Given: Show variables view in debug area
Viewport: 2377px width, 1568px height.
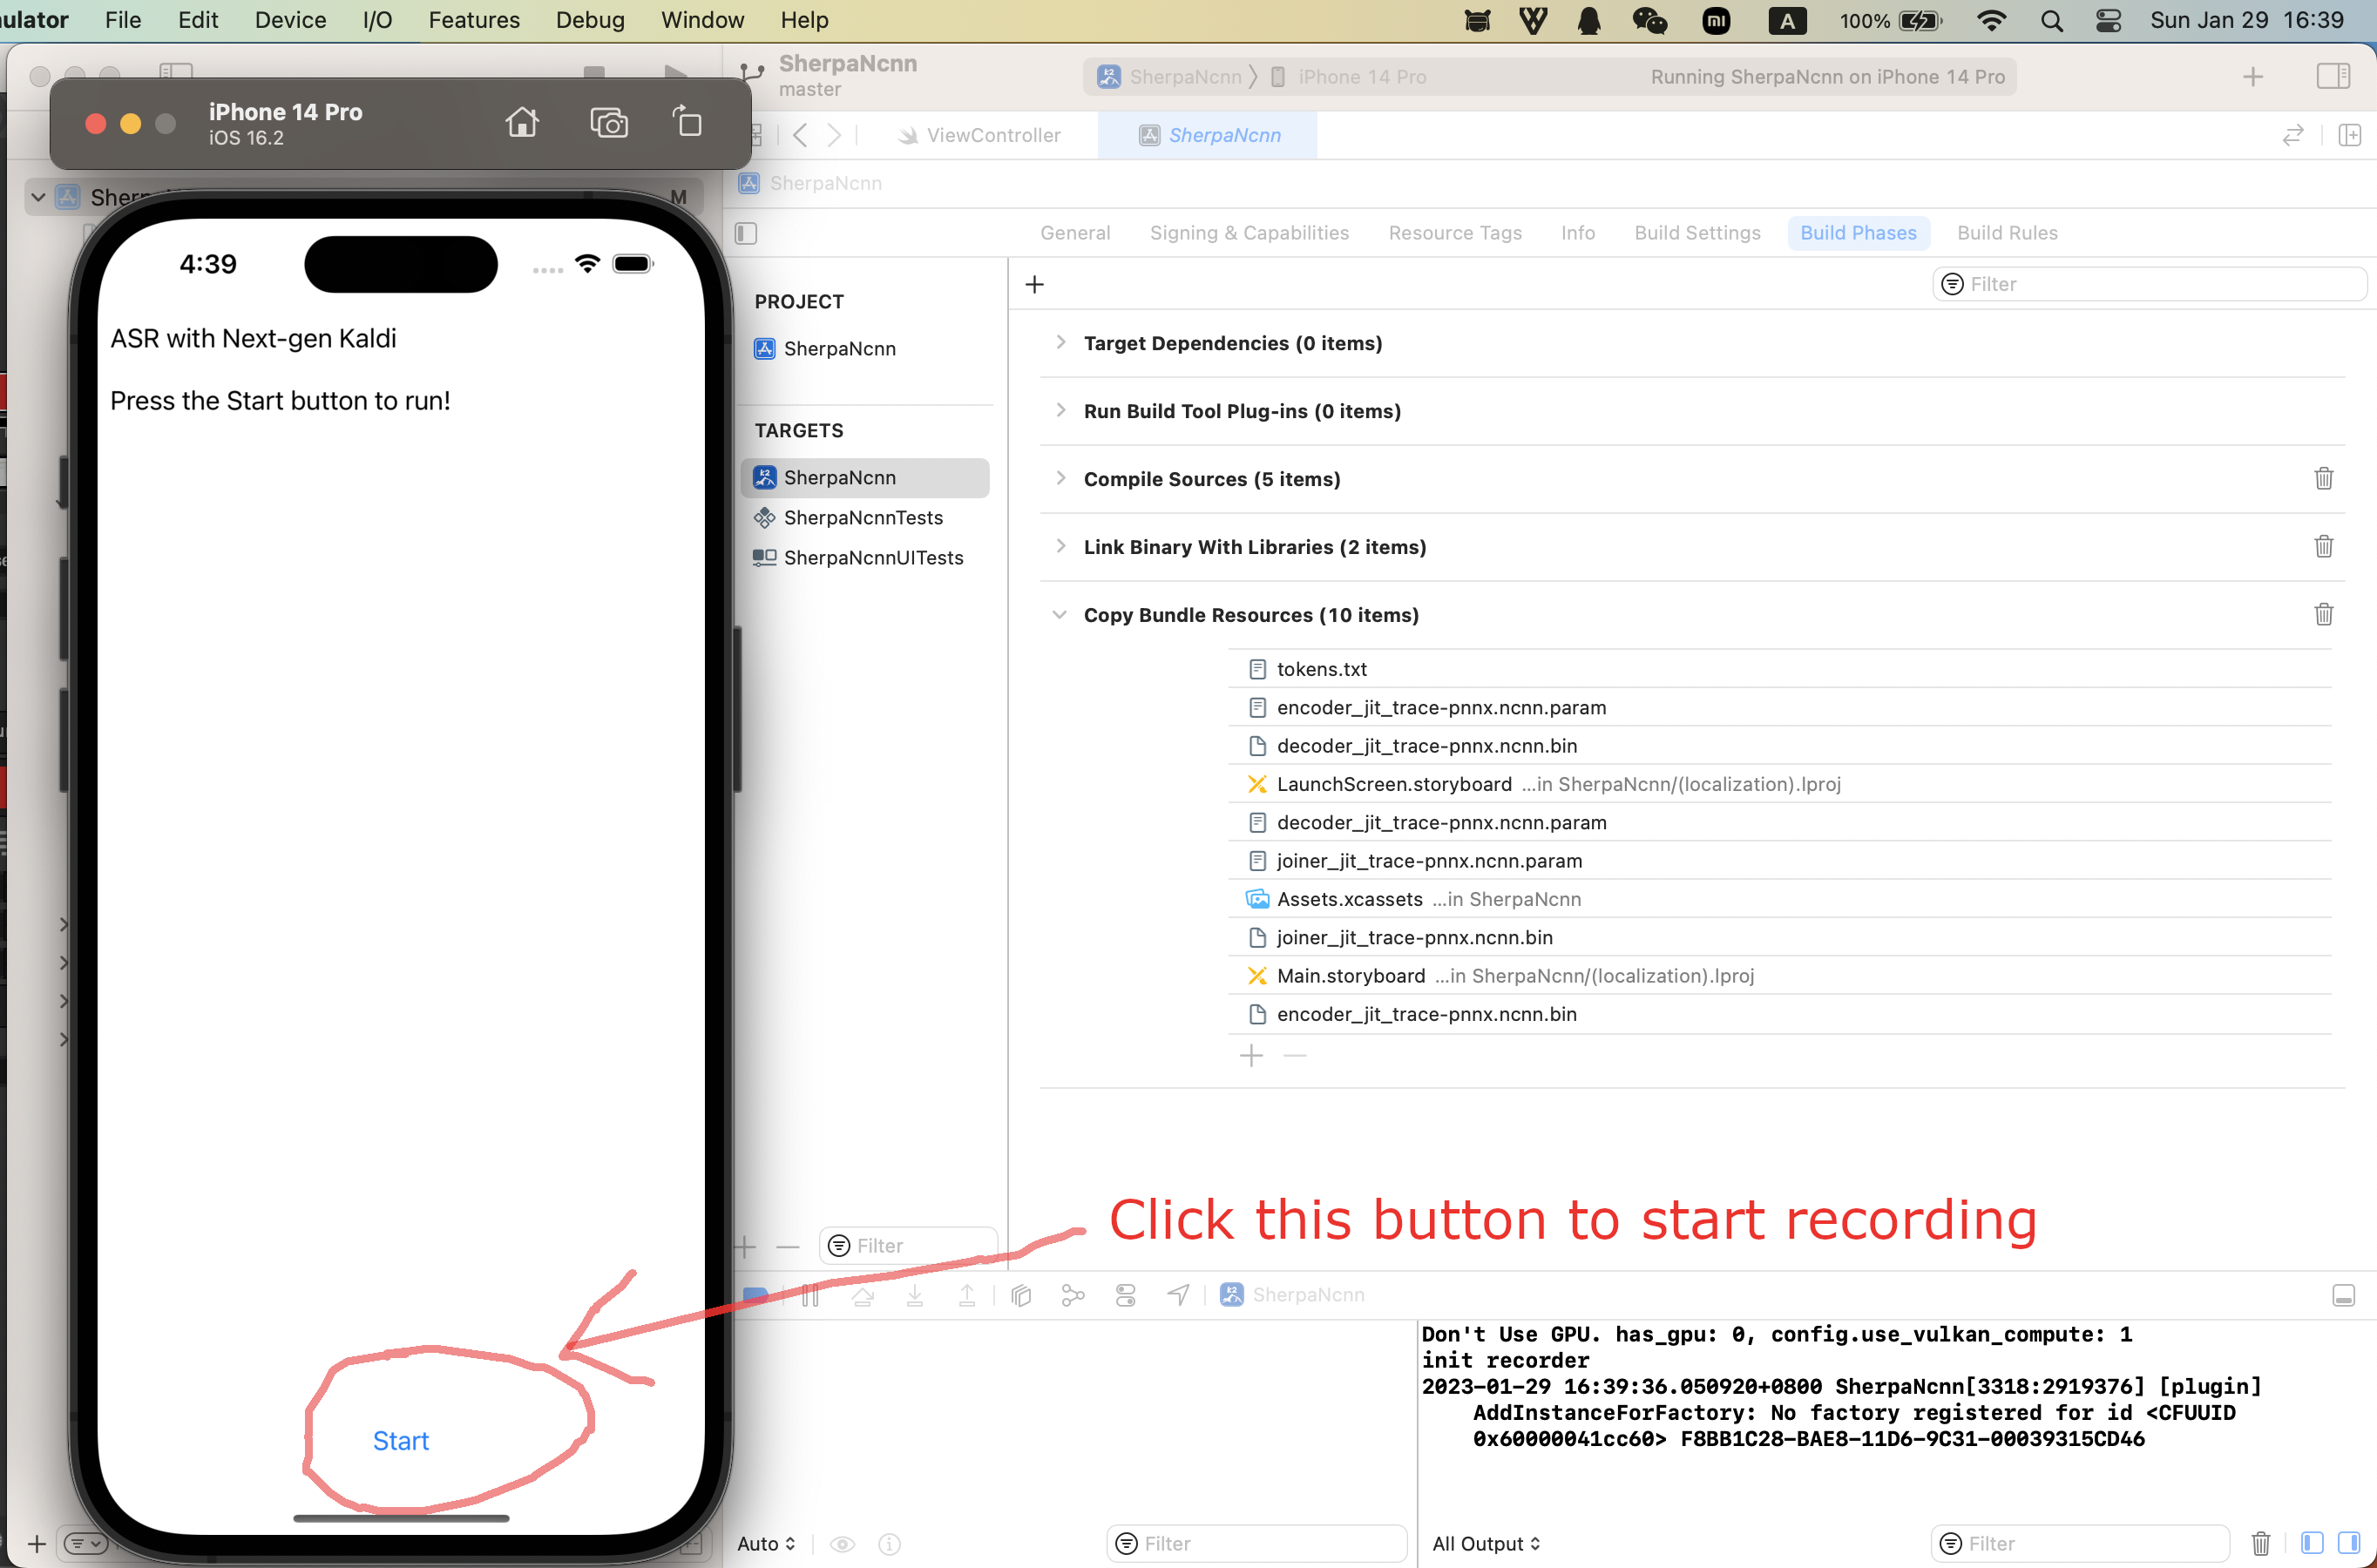Looking at the screenshot, I should point(2311,1544).
